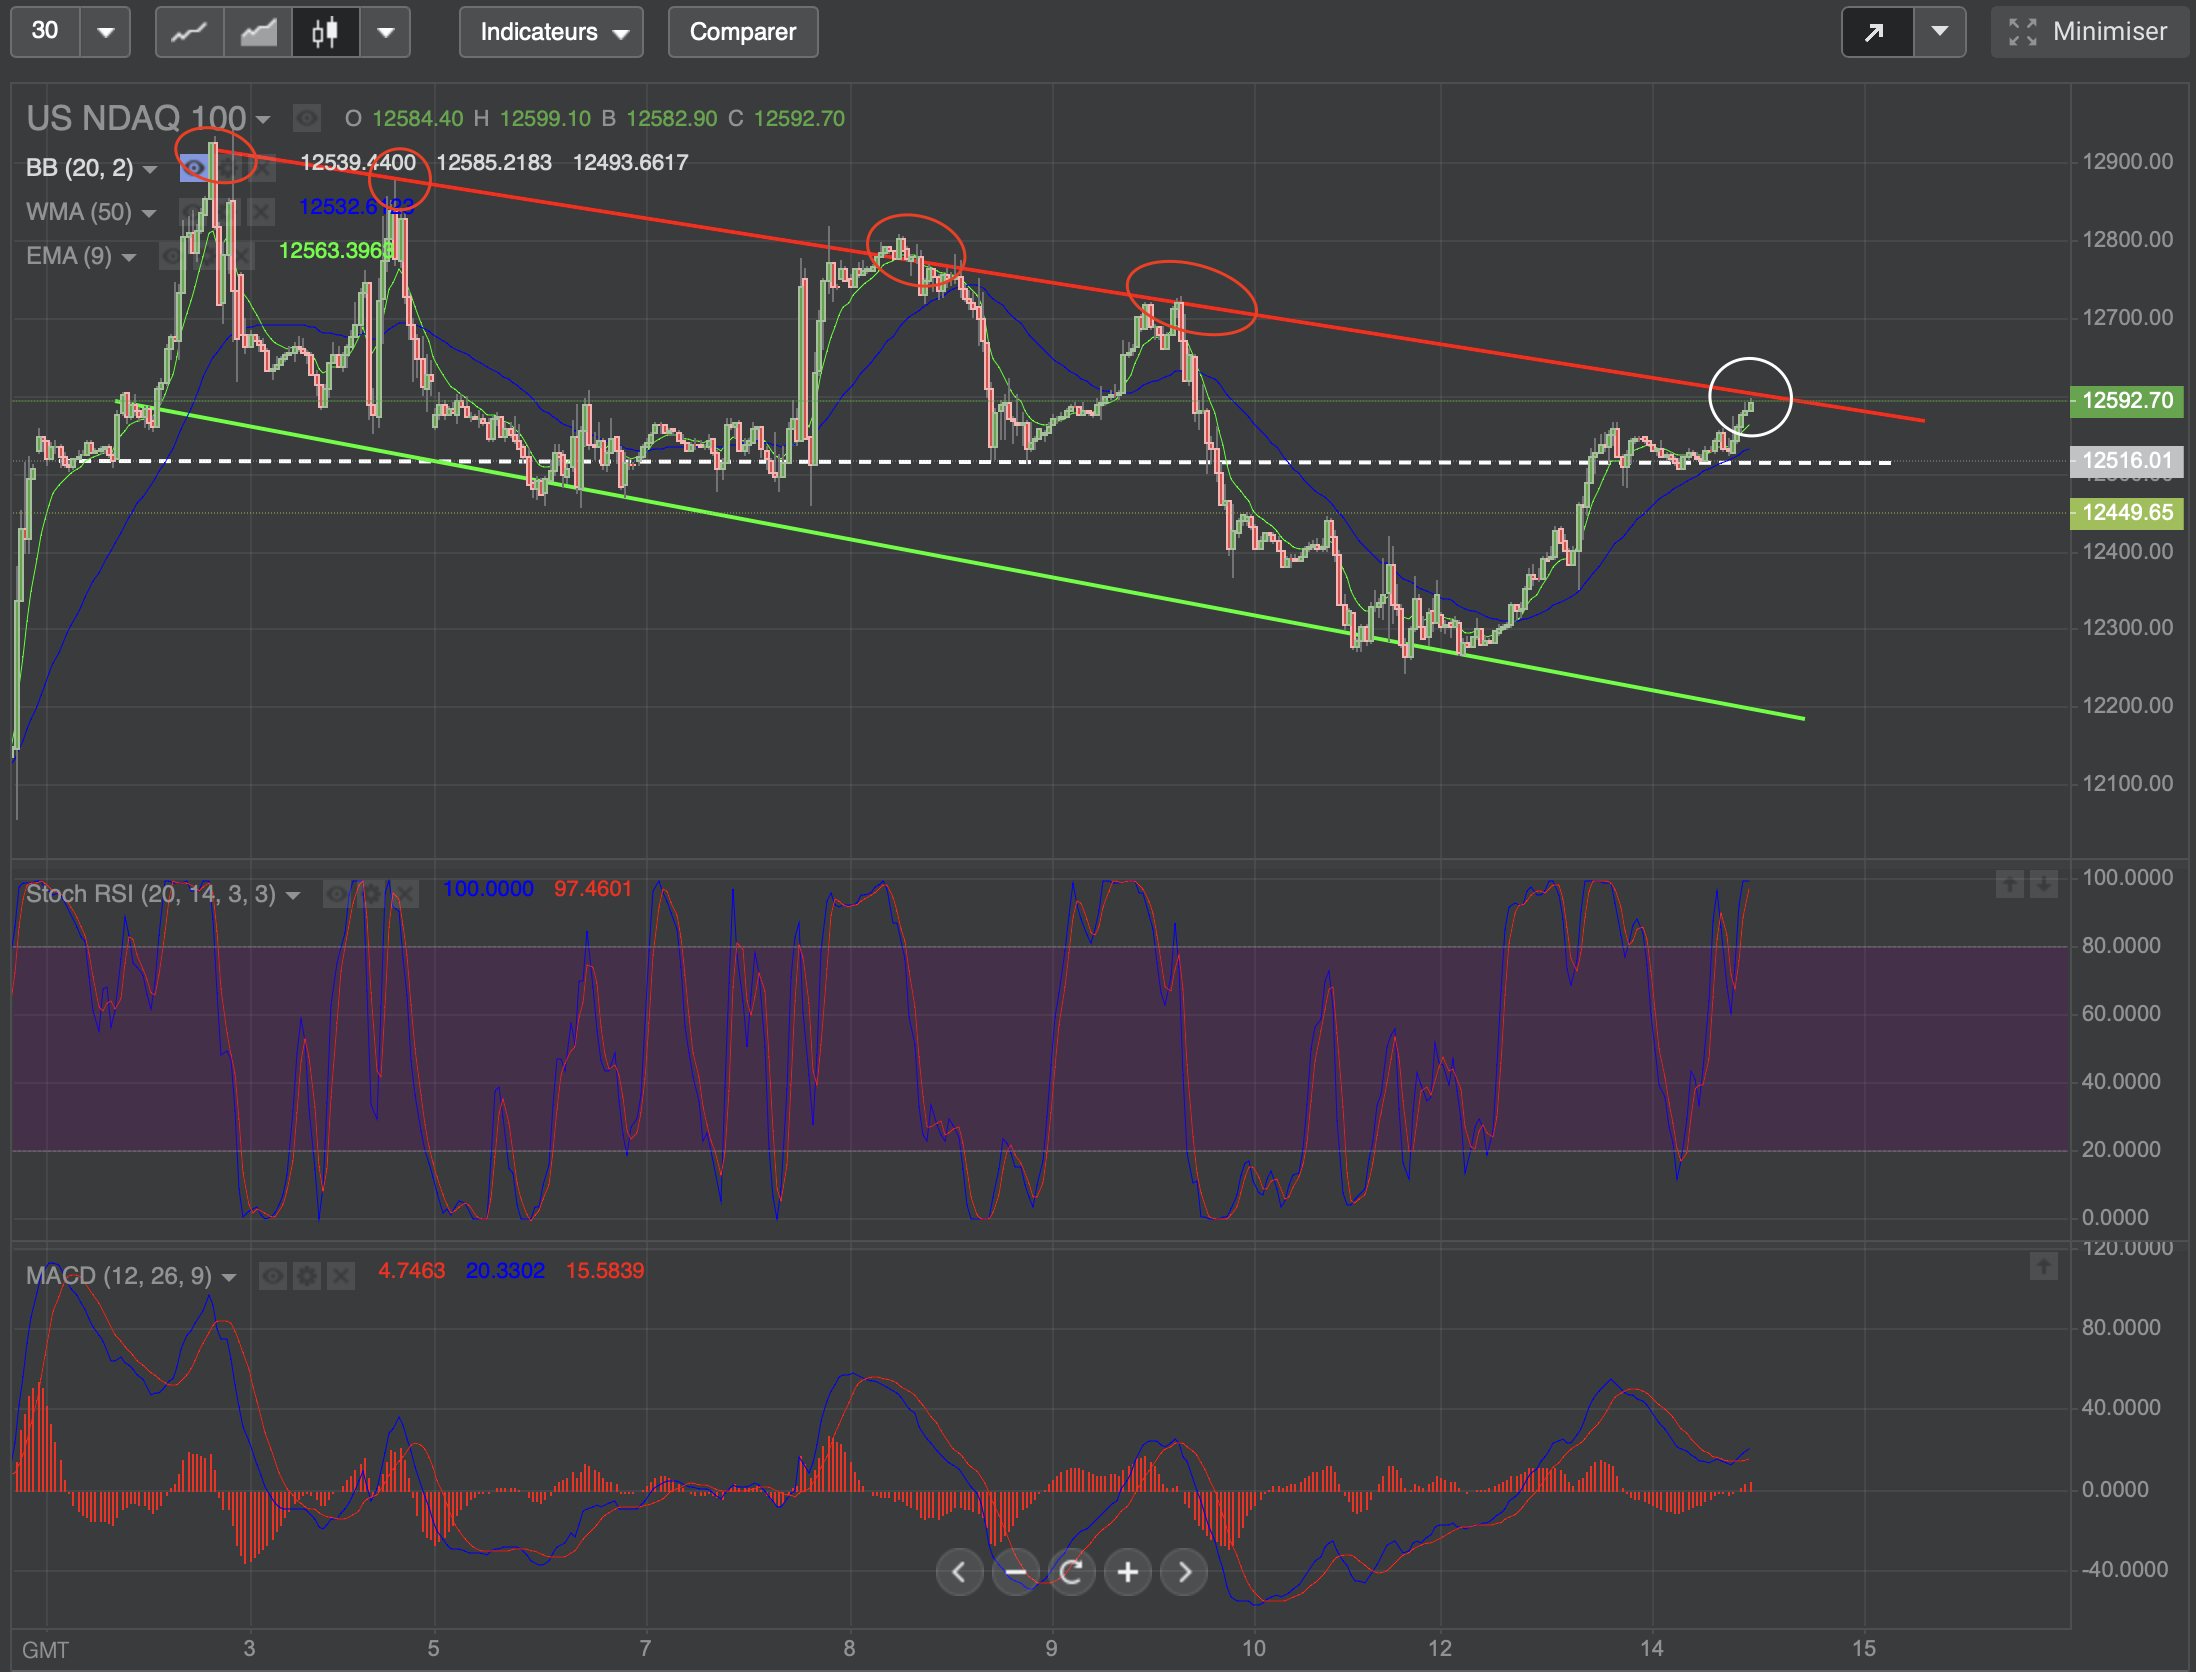This screenshot has height=1672, width=2196.
Task: Open US NDAQ 100 instrument menu
Action: tap(148, 118)
